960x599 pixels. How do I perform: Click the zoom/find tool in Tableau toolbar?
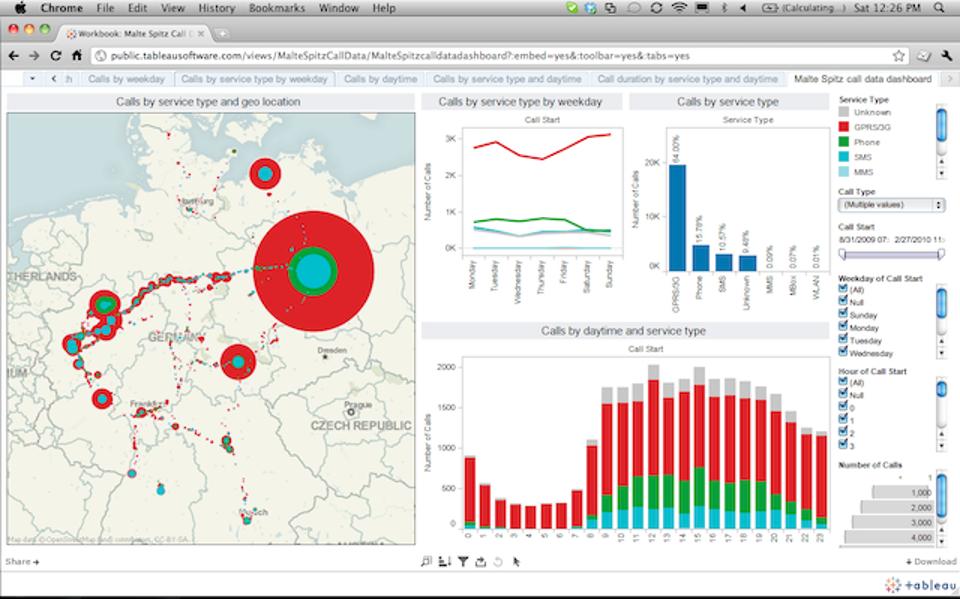(426, 561)
